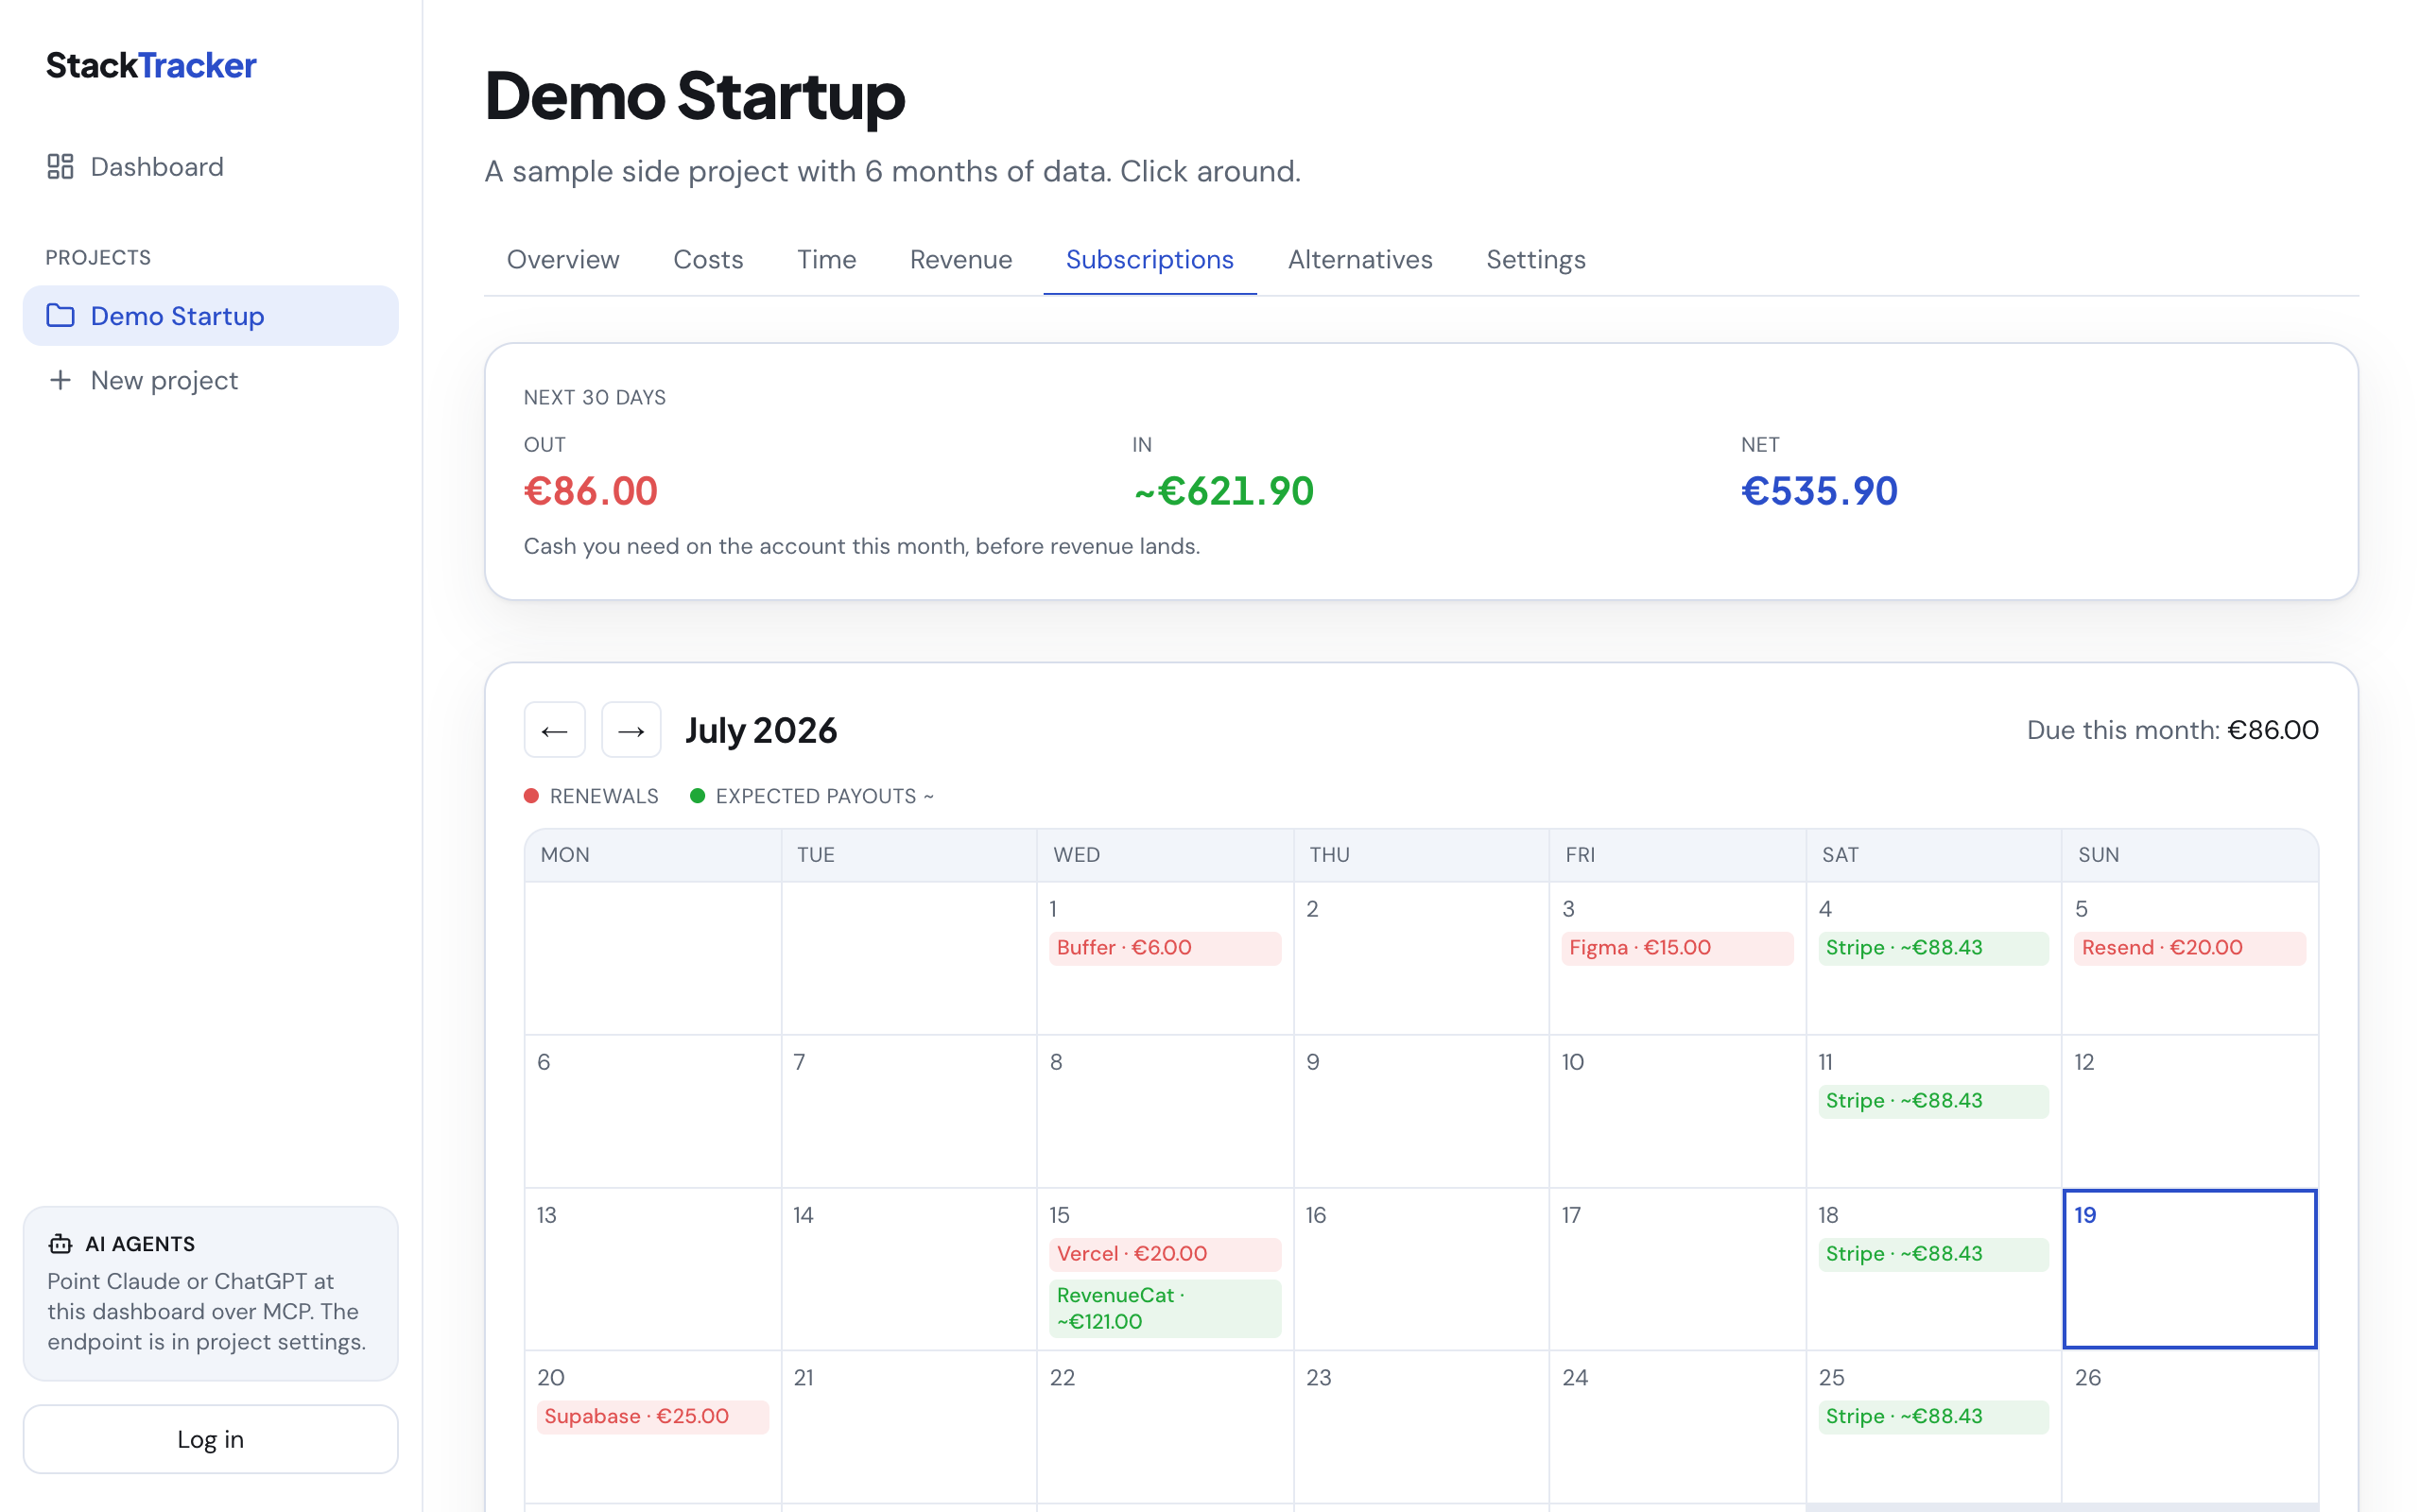The height and width of the screenshot is (1512, 2420).
Task: Advance to next month with right arrow
Action: [x=631, y=730]
